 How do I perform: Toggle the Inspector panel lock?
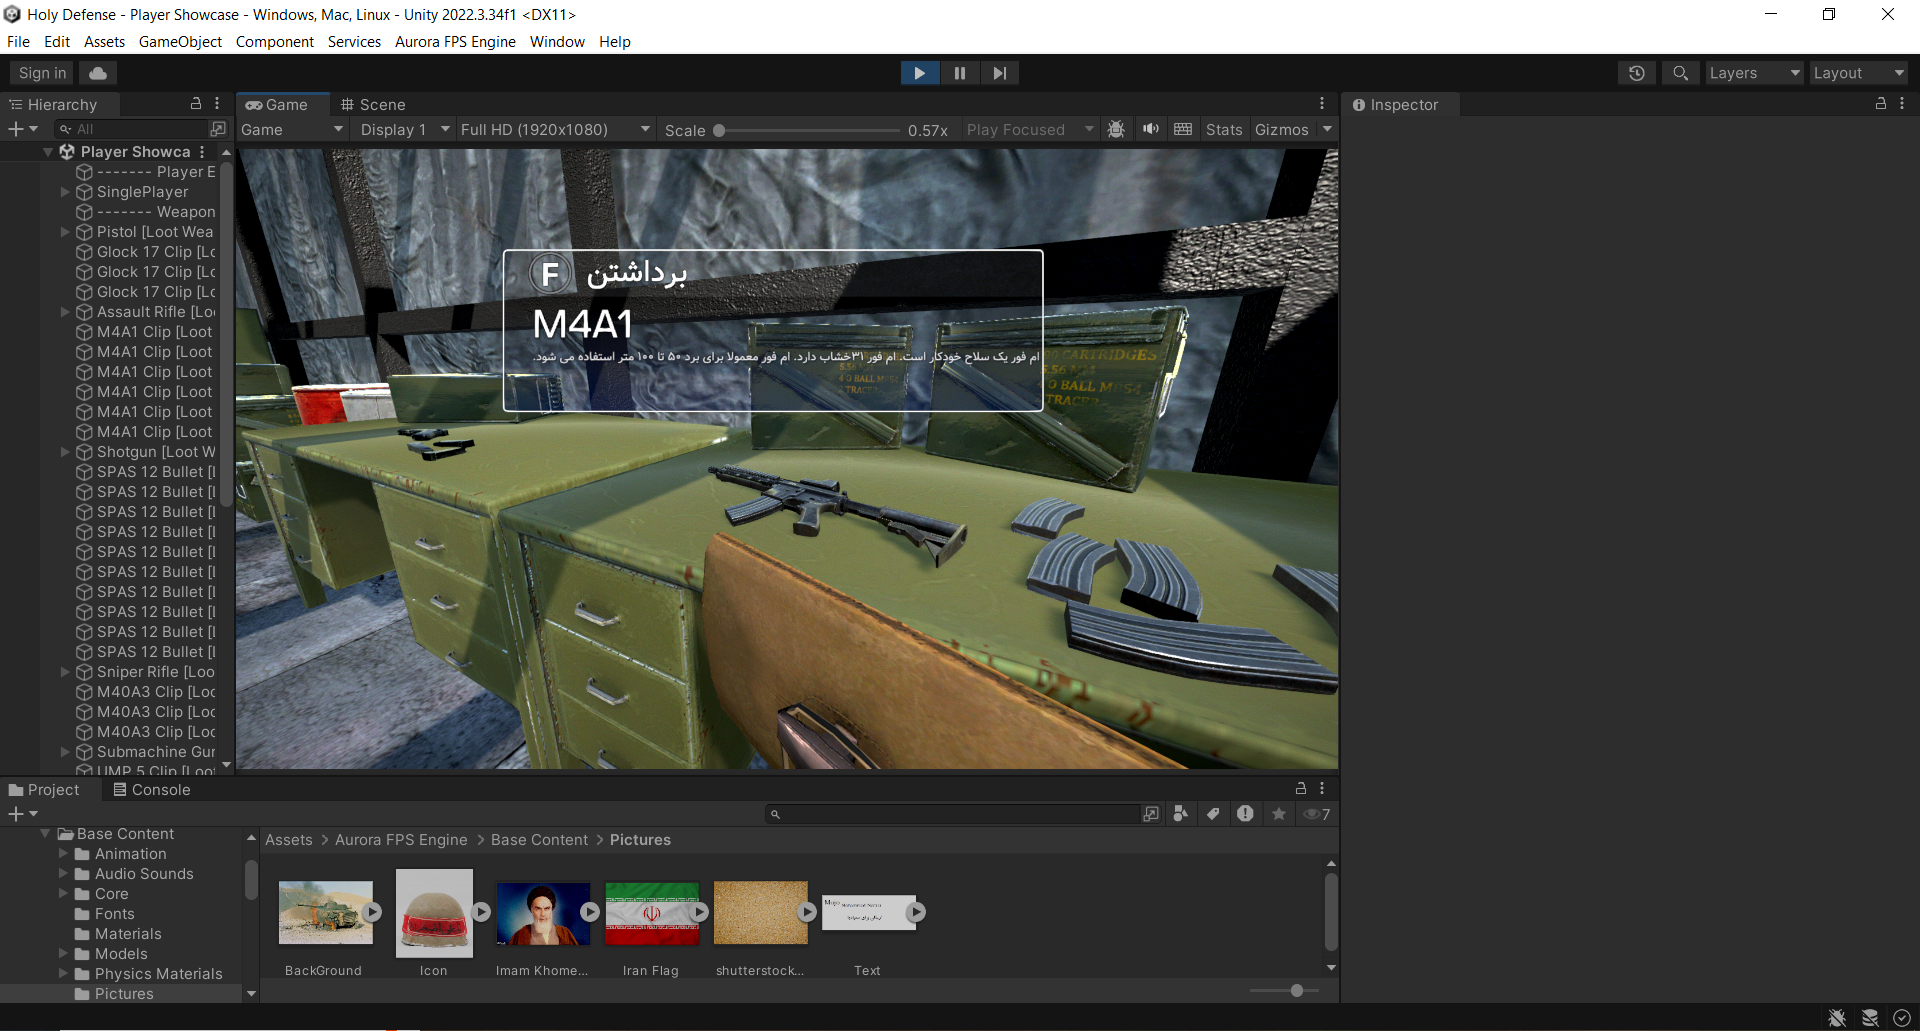coord(1881,104)
